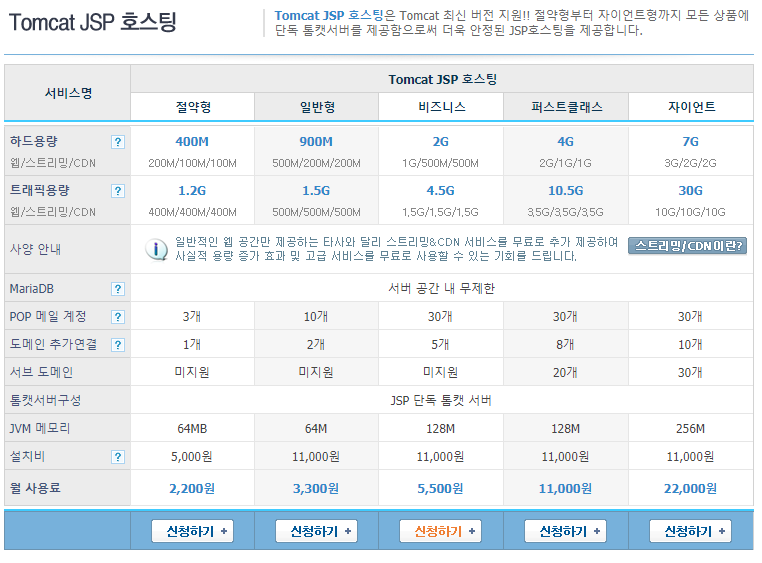762x563 pixels.
Task: Click help icon beside 도메인 추가연결
Action: pos(118,345)
